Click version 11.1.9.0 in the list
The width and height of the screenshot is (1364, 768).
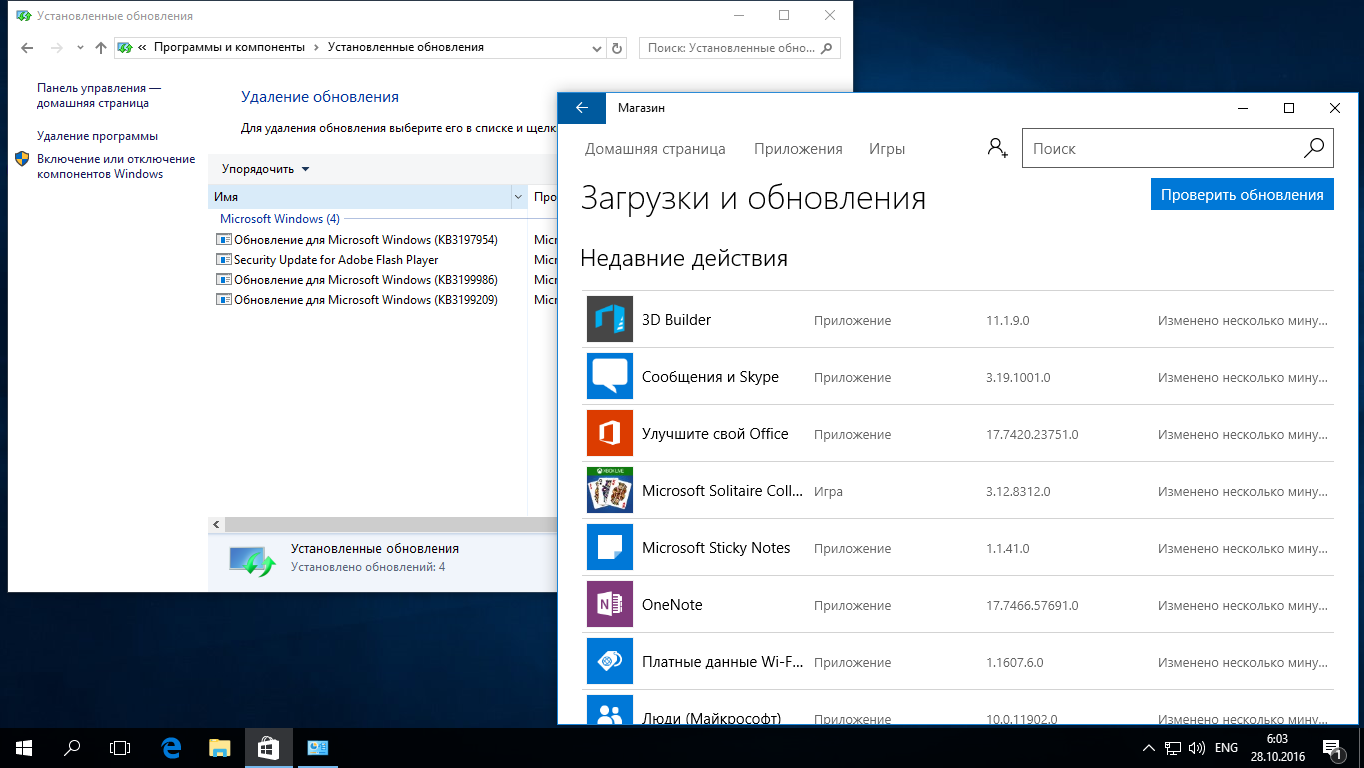tap(1008, 321)
